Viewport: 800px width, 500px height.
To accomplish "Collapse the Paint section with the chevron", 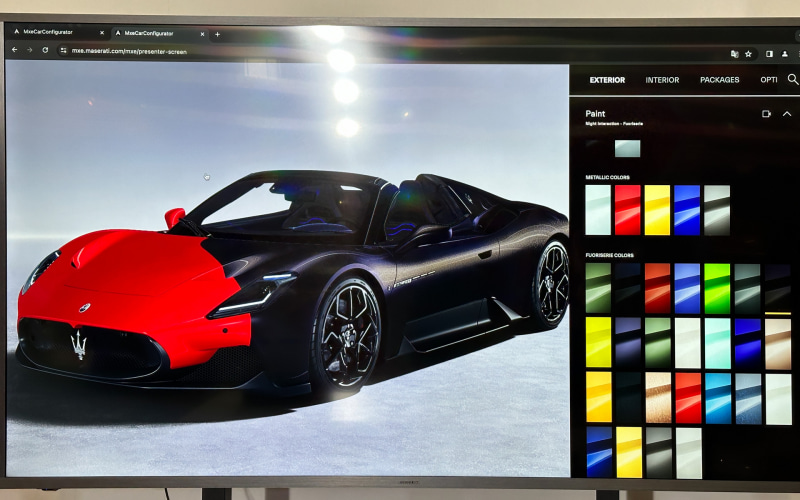I will (x=787, y=114).
